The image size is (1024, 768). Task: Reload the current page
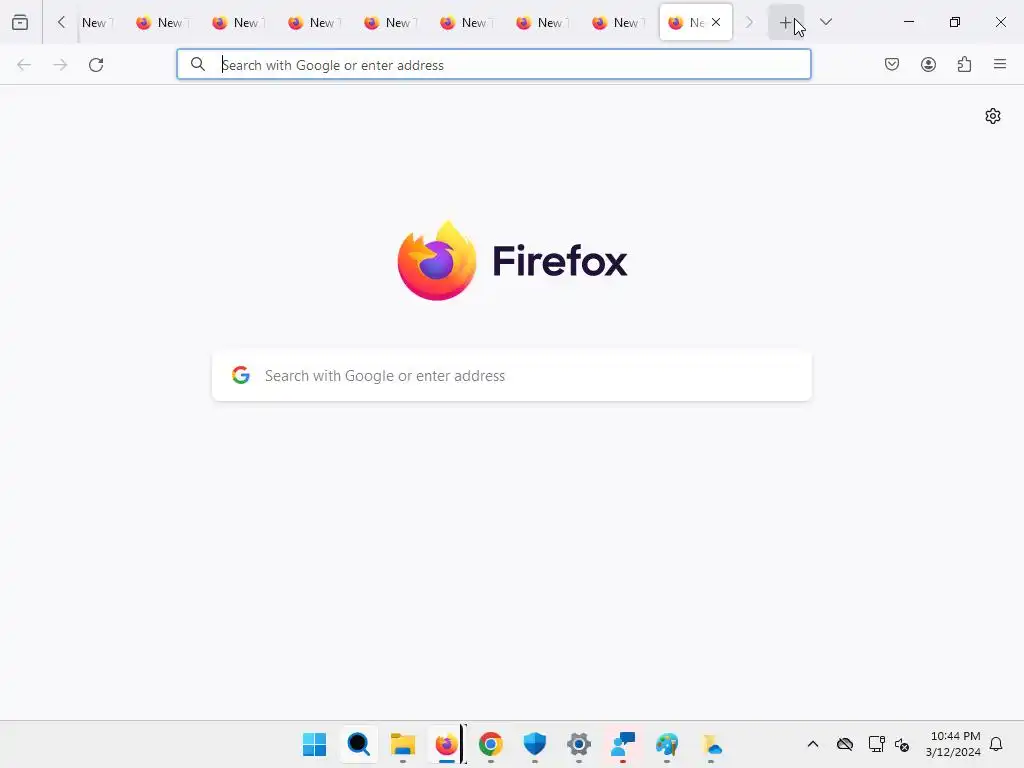(x=96, y=65)
